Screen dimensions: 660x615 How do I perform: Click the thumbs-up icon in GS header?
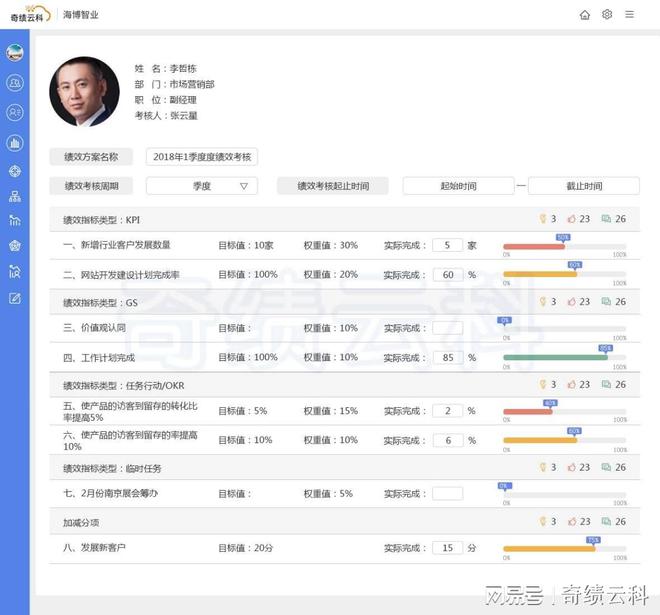tap(571, 302)
